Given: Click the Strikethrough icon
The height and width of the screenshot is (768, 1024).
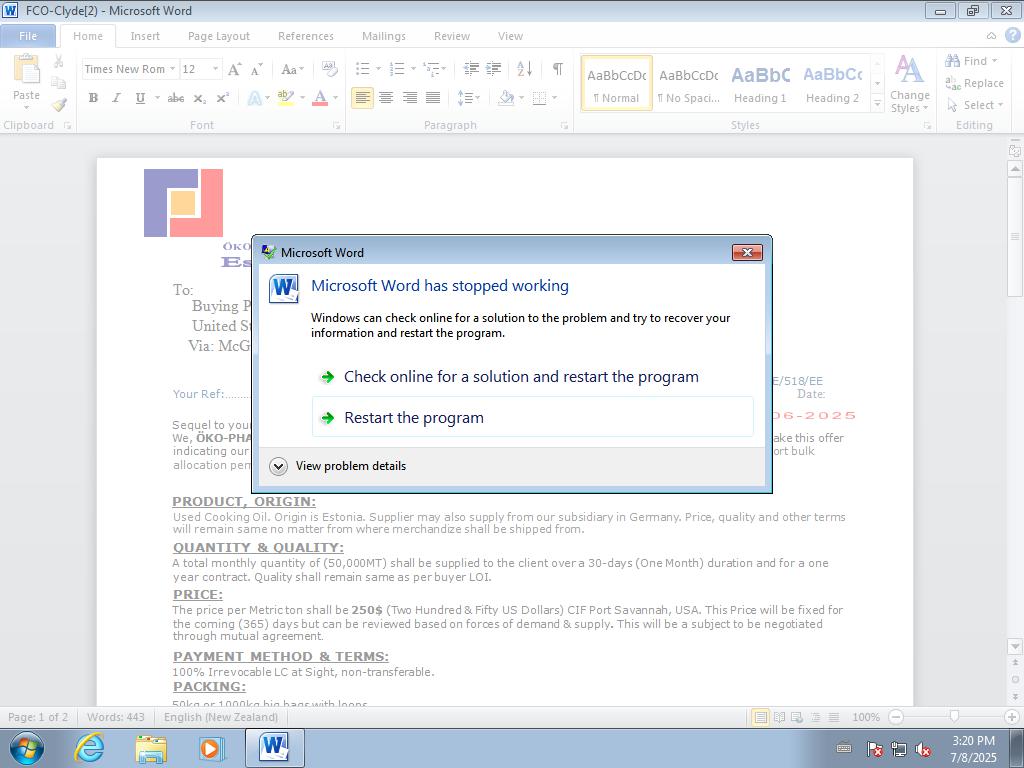Looking at the screenshot, I should (x=176, y=98).
